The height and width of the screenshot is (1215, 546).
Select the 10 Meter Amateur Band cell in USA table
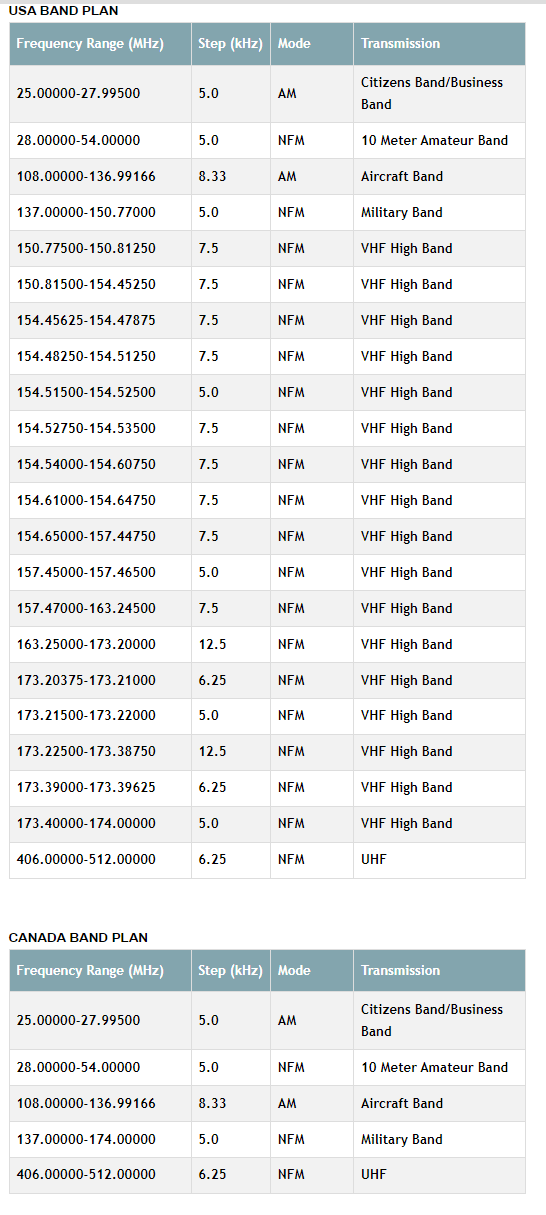coord(439,141)
